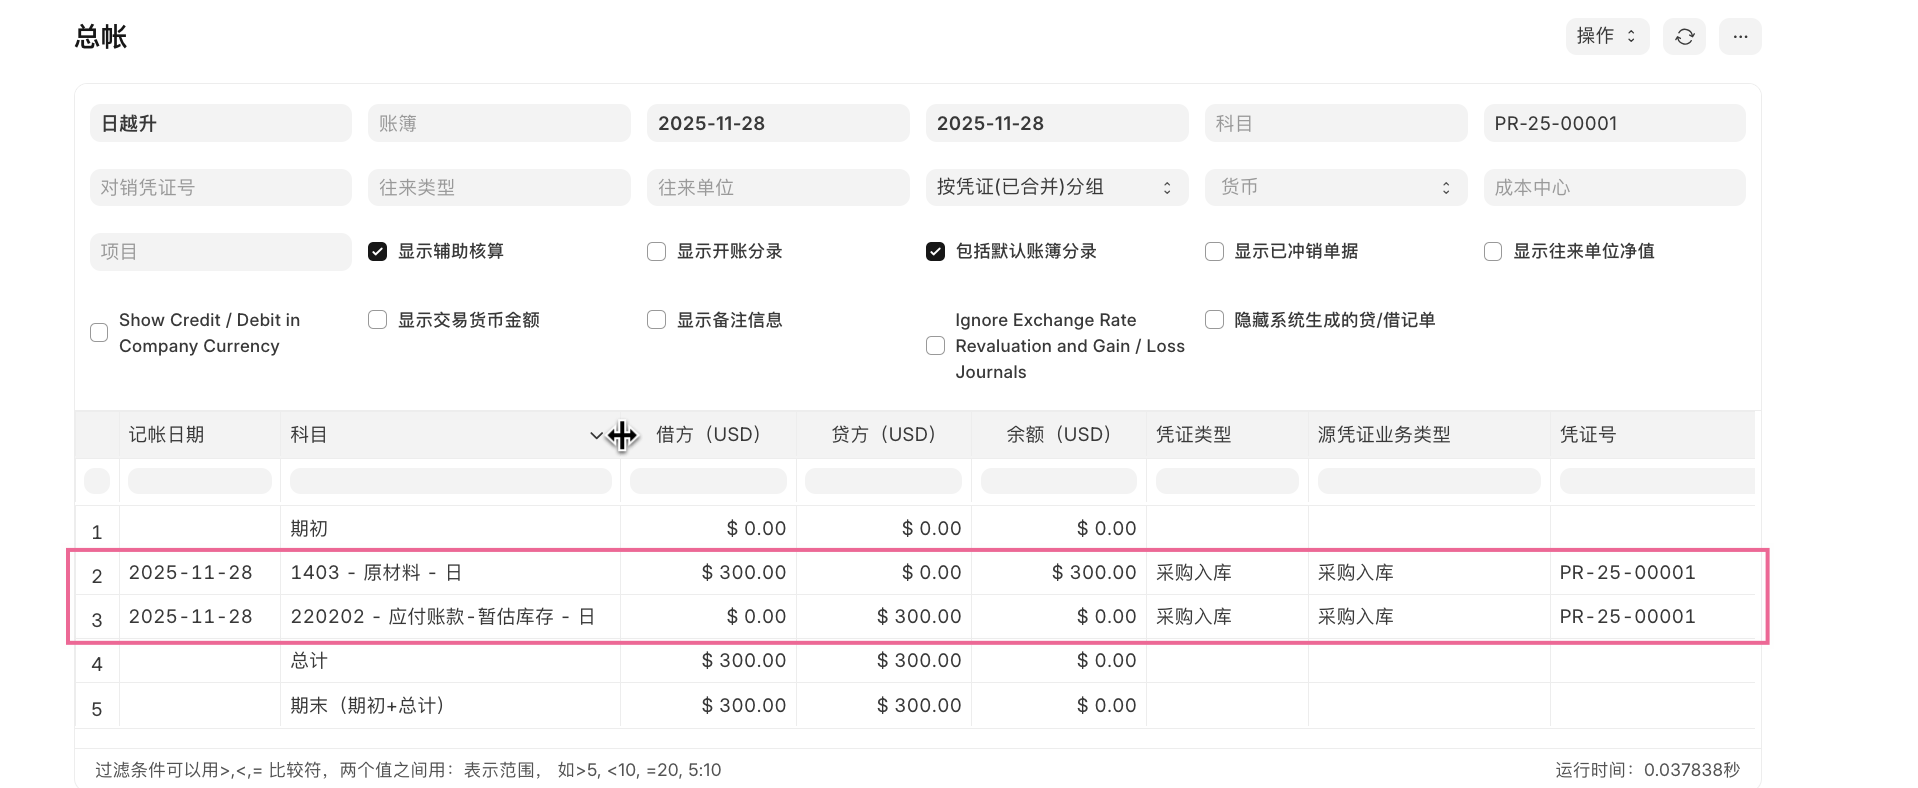Check Show Credit / Debit in Company Currency

coord(99,333)
